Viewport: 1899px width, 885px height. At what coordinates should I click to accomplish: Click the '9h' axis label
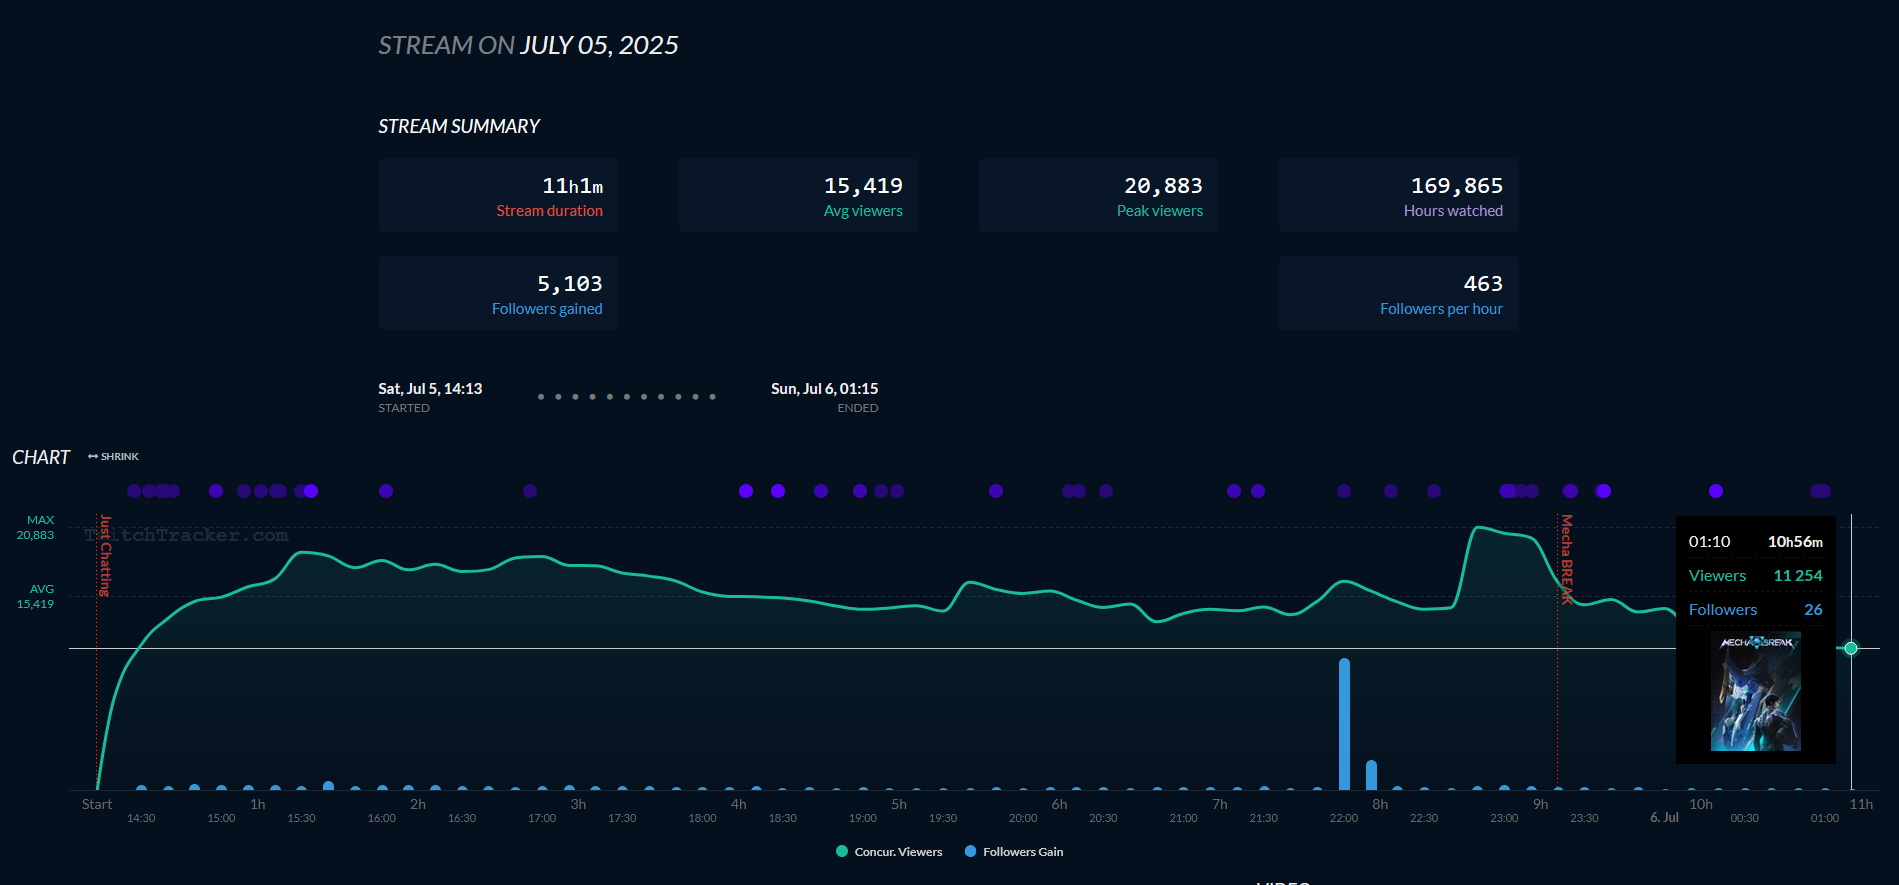click(x=1541, y=805)
